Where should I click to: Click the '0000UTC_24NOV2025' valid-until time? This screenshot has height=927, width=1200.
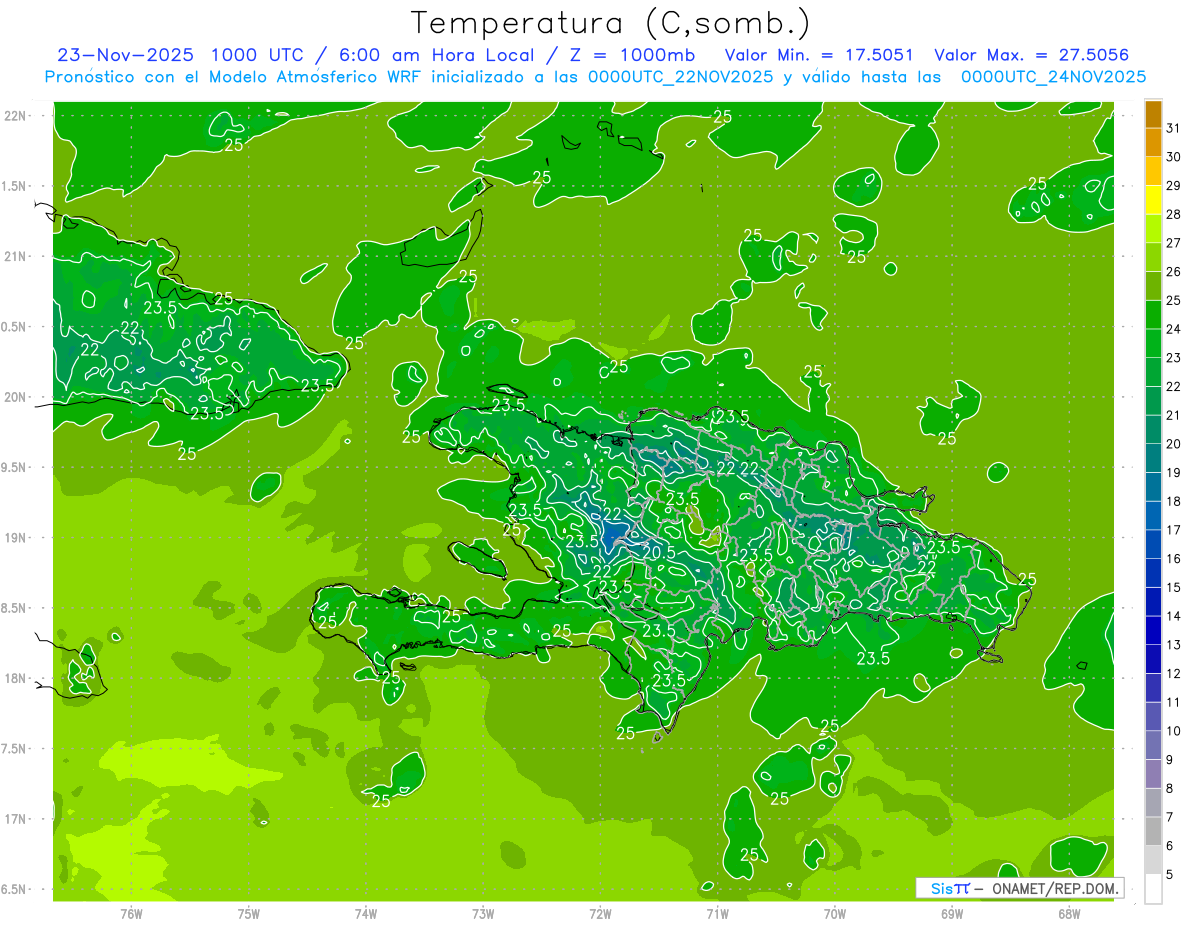(x=1053, y=77)
